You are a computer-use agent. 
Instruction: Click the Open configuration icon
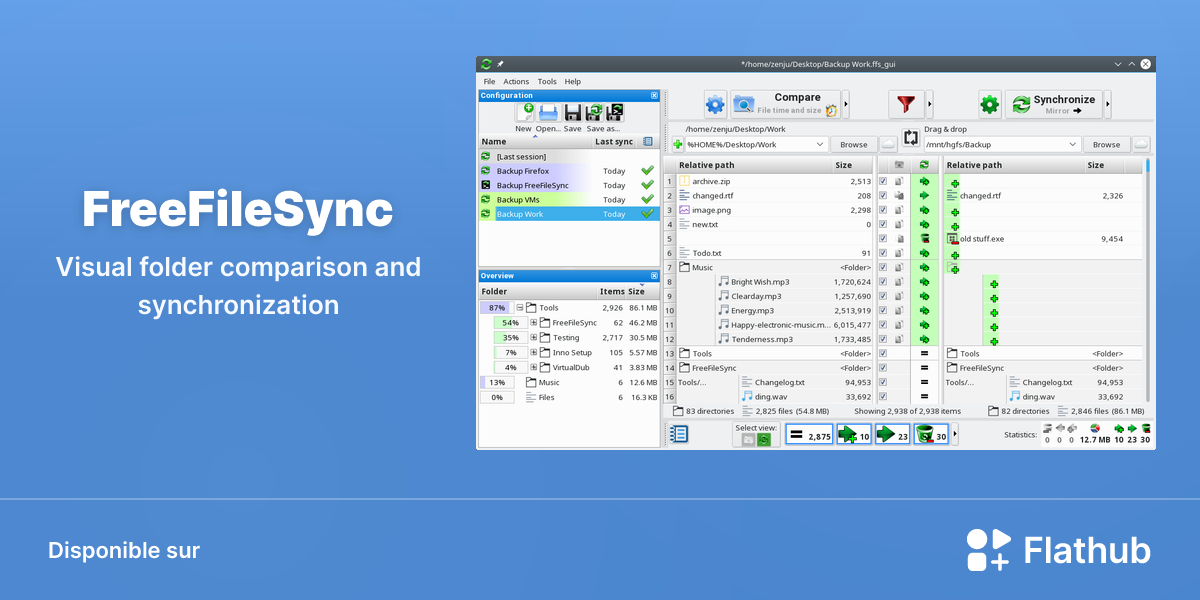tap(548, 113)
